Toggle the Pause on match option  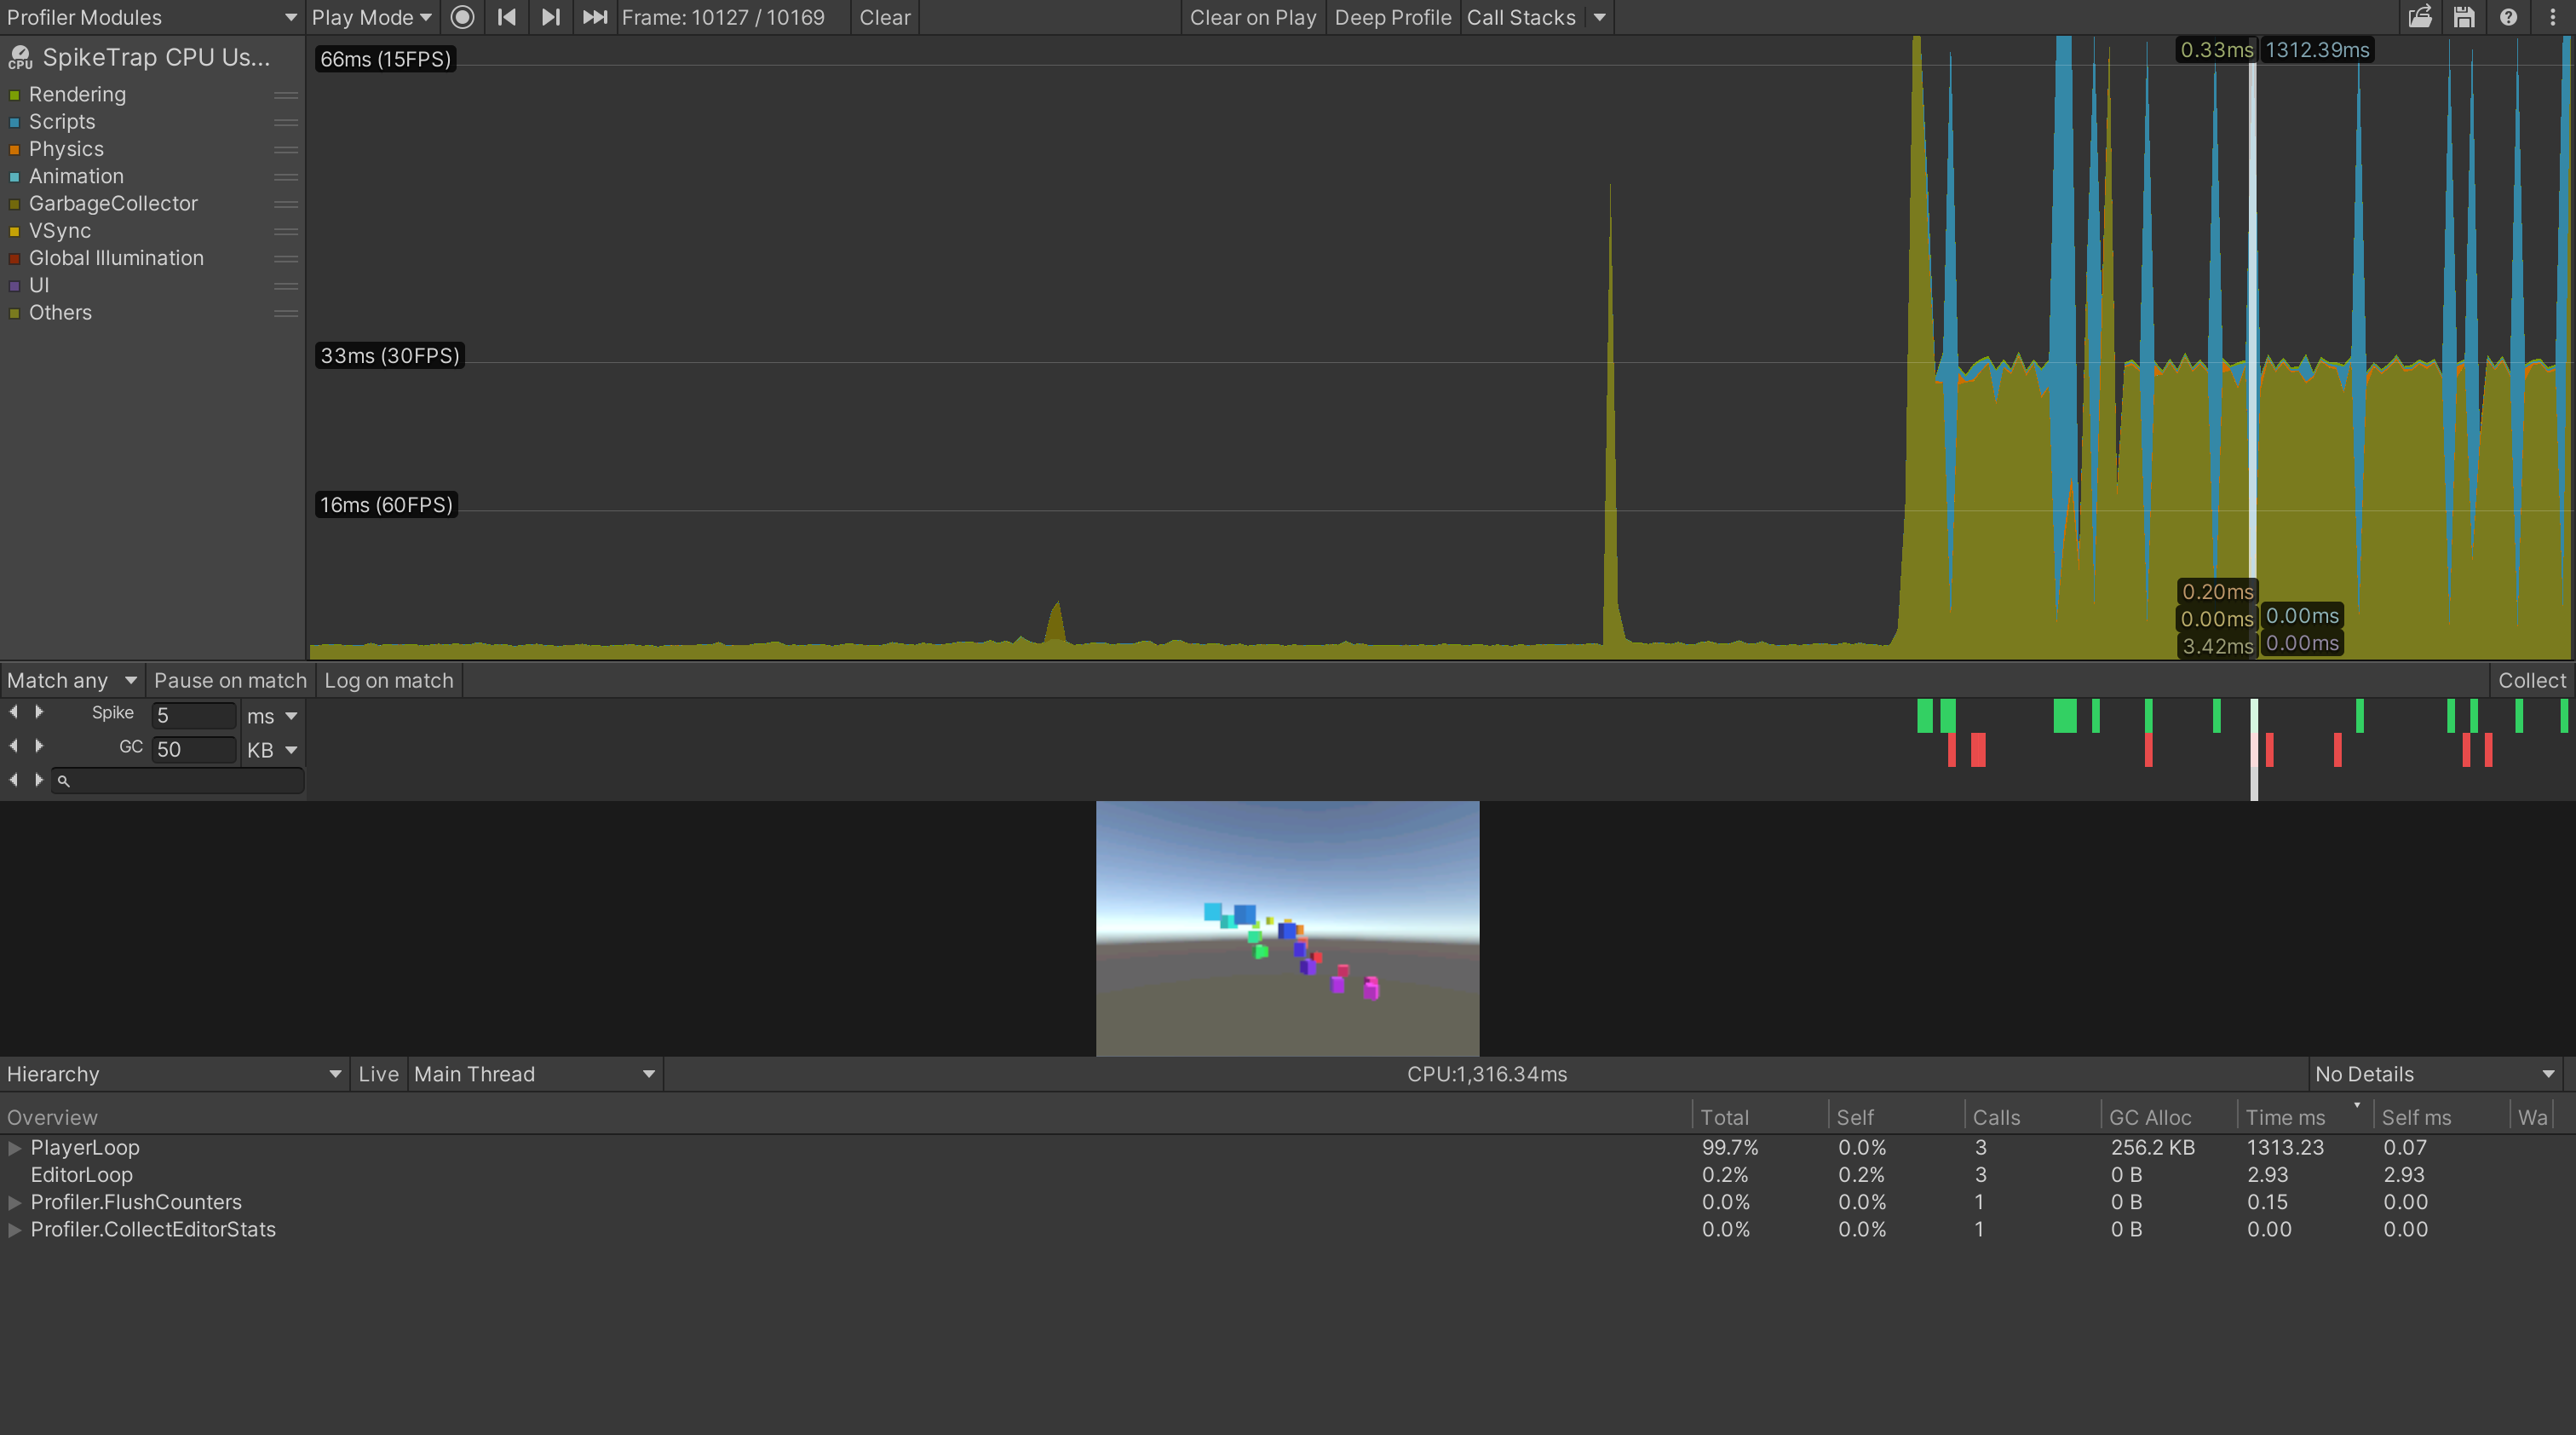230,680
